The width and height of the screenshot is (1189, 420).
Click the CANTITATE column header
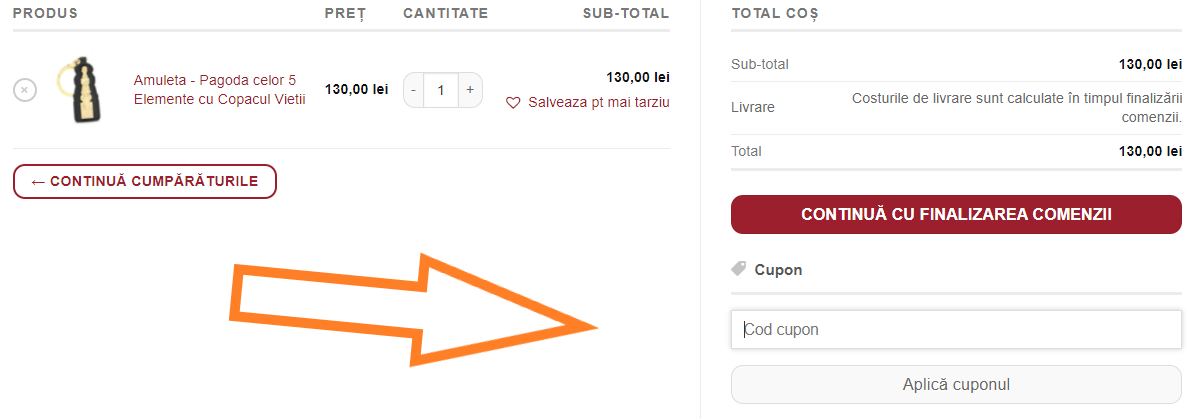(446, 13)
